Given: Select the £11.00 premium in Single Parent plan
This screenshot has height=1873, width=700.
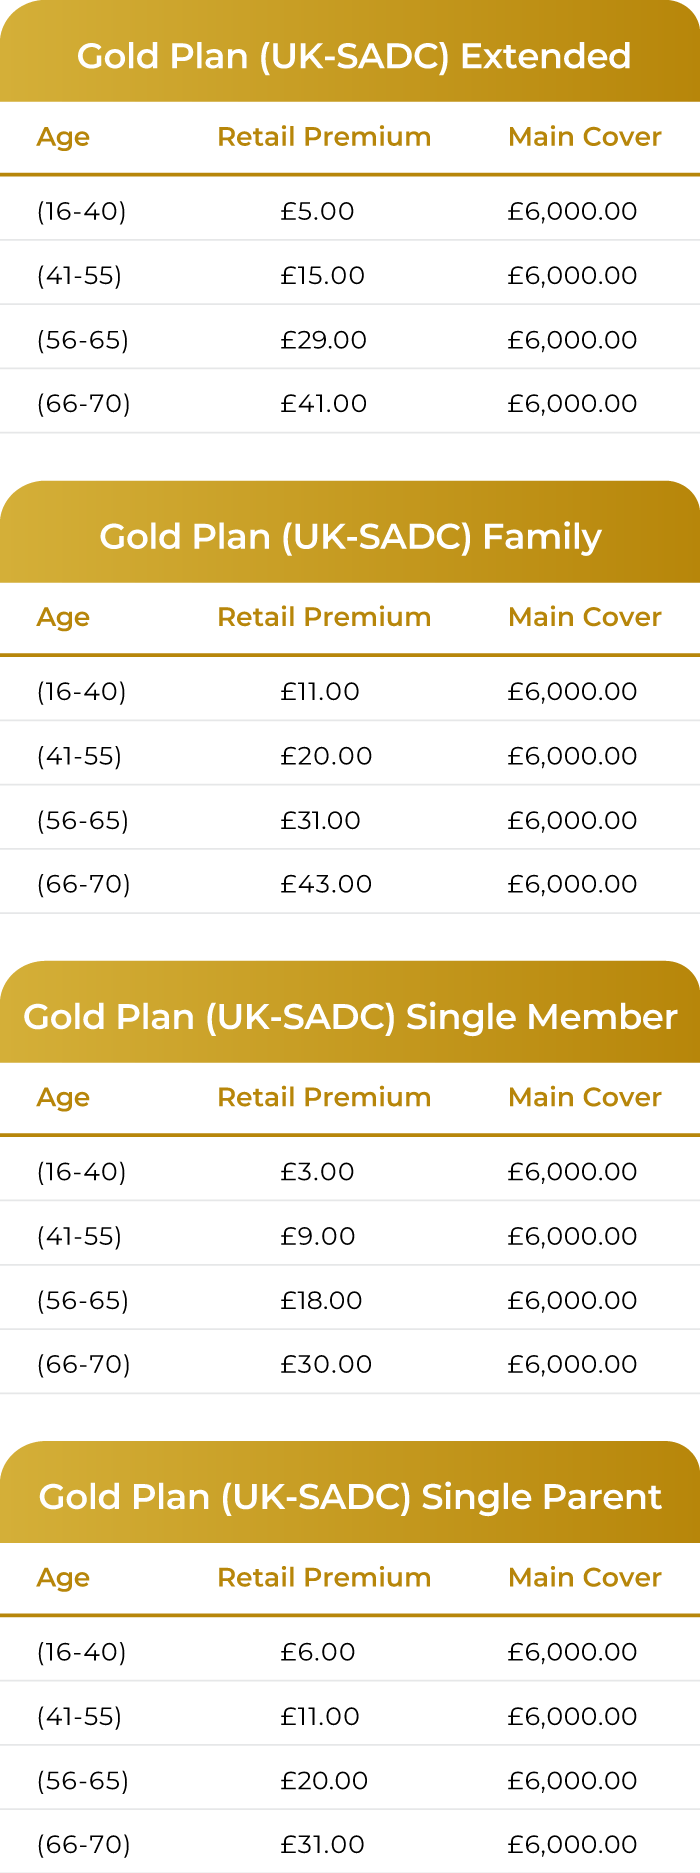Looking at the screenshot, I should coord(319,1716).
